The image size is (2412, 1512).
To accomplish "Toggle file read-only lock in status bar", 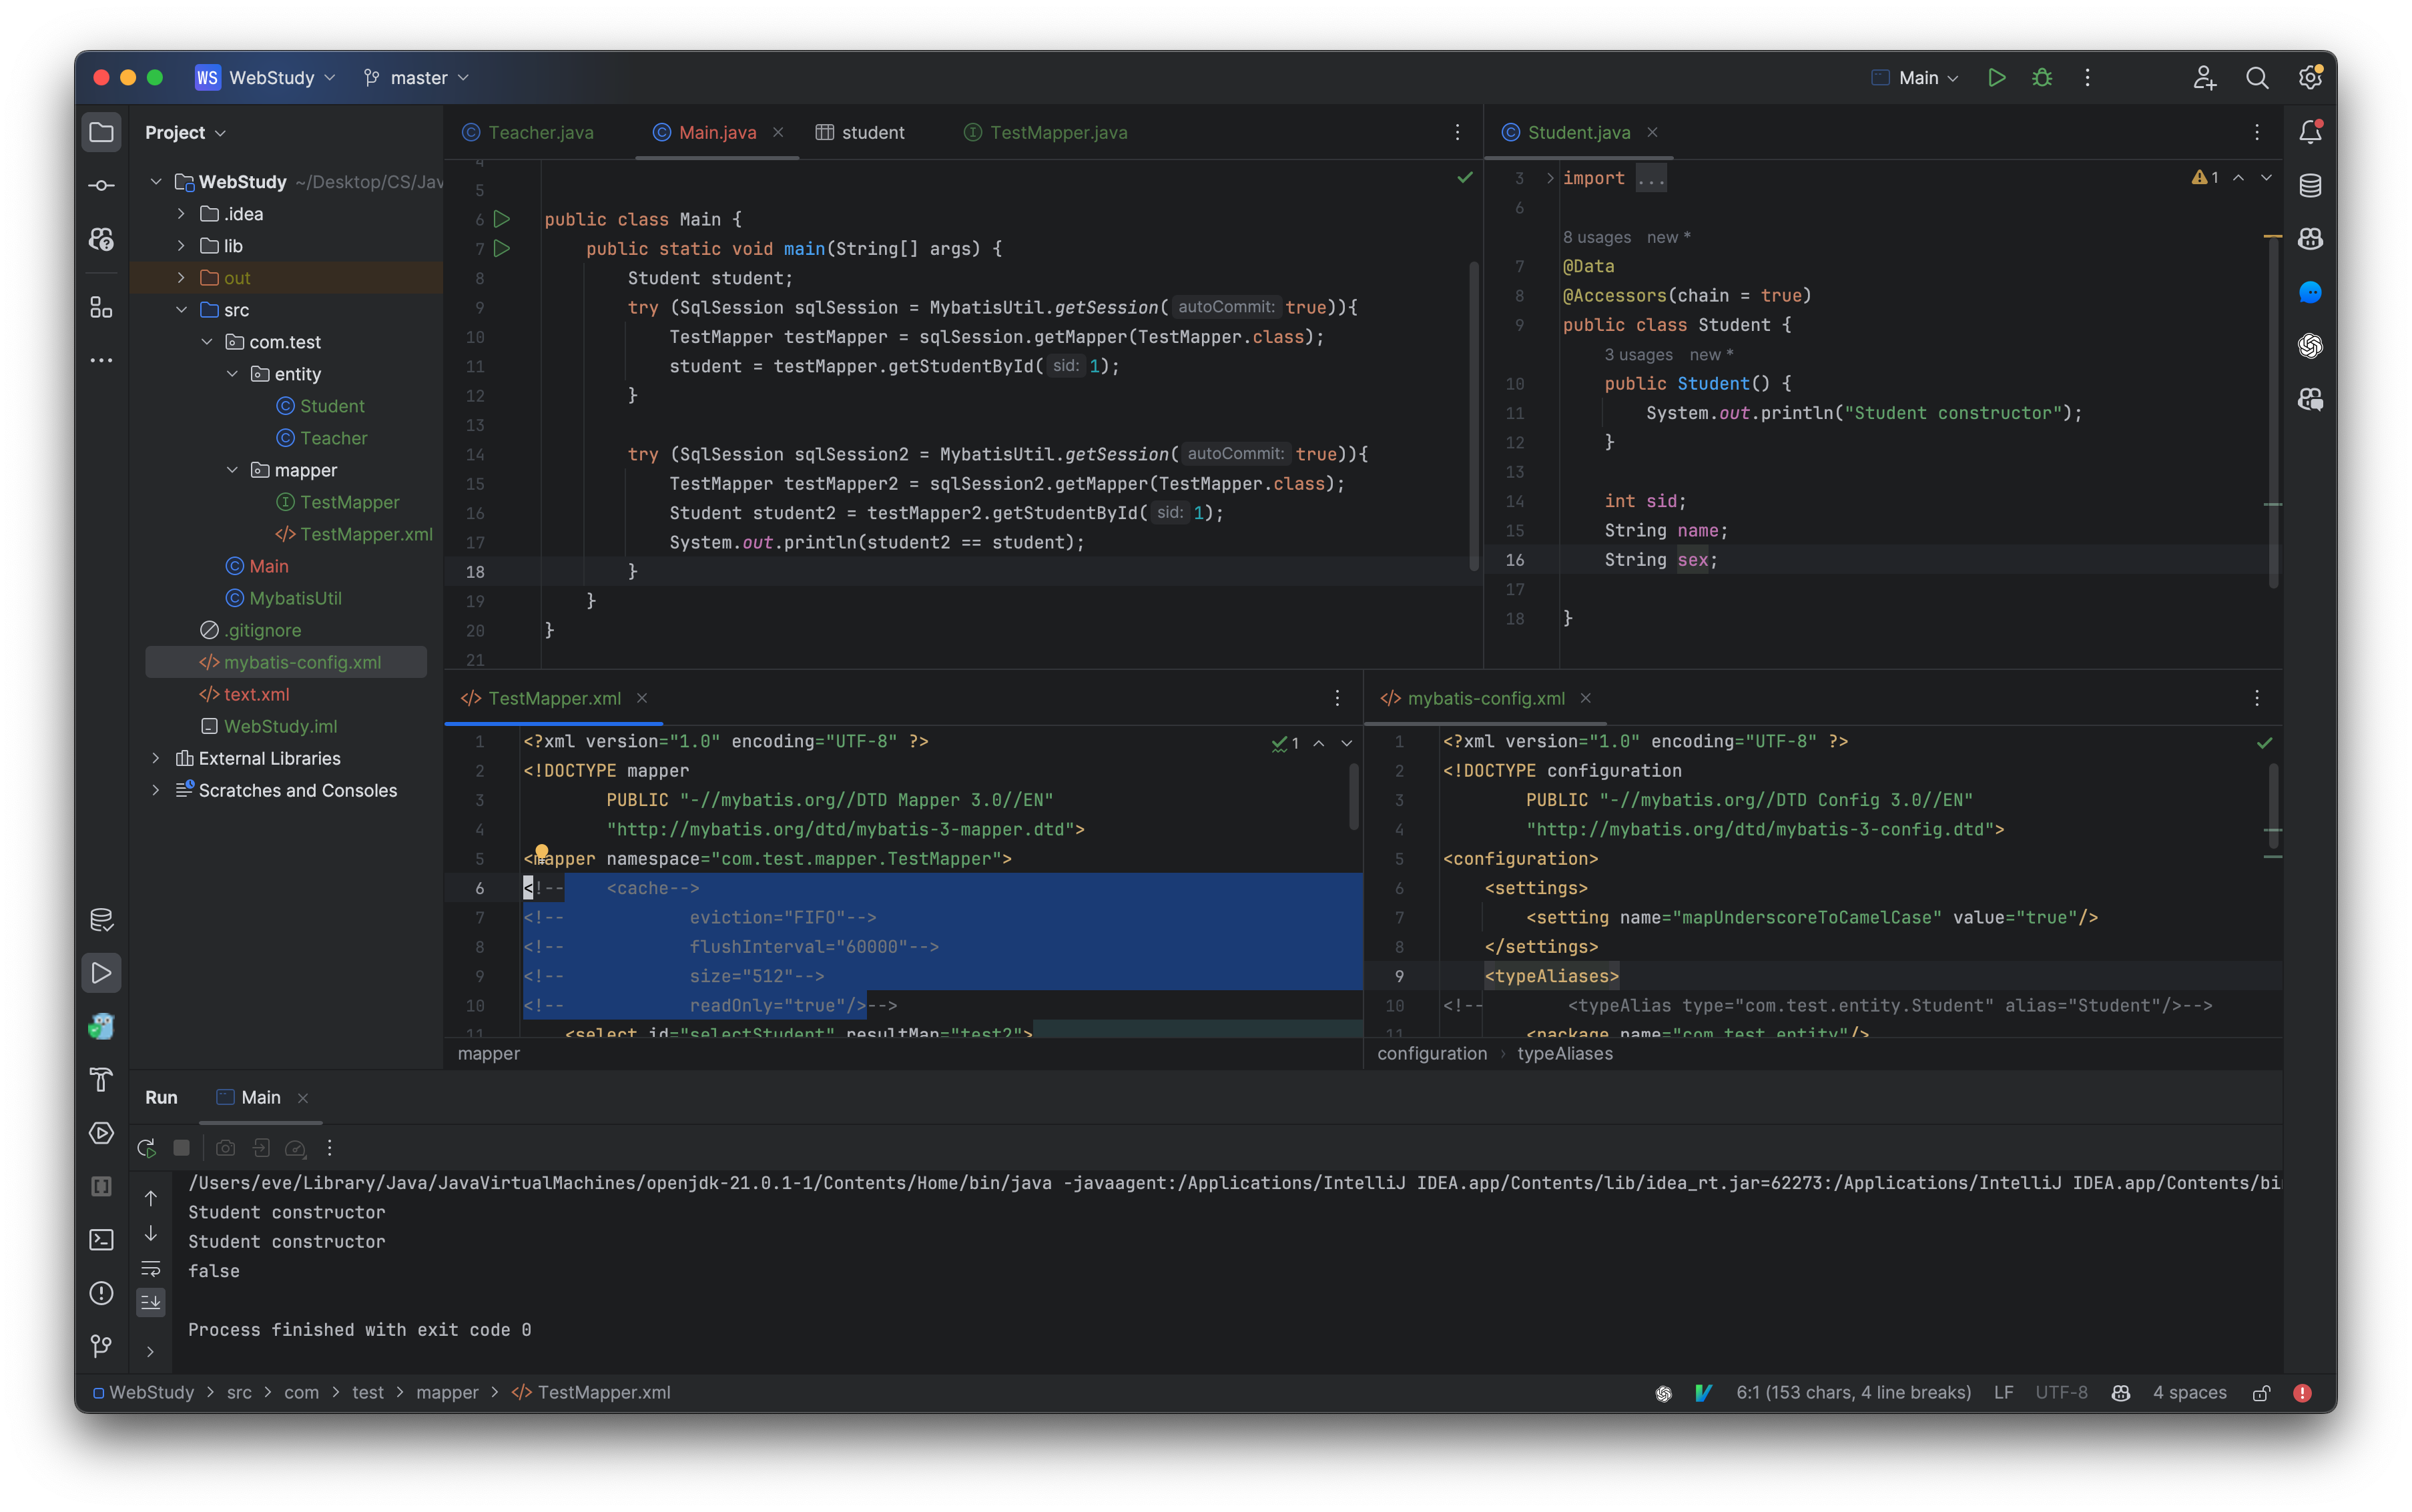I will click(x=2261, y=1393).
